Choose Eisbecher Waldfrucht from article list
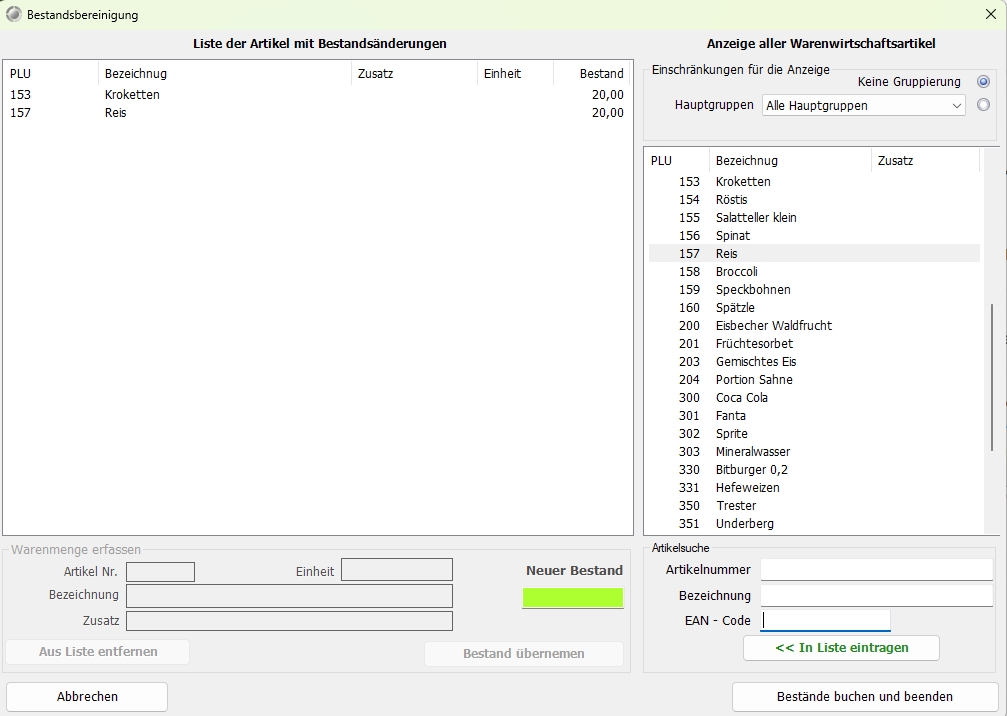The height and width of the screenshot is (716, 1007). [x=773, y=326]
